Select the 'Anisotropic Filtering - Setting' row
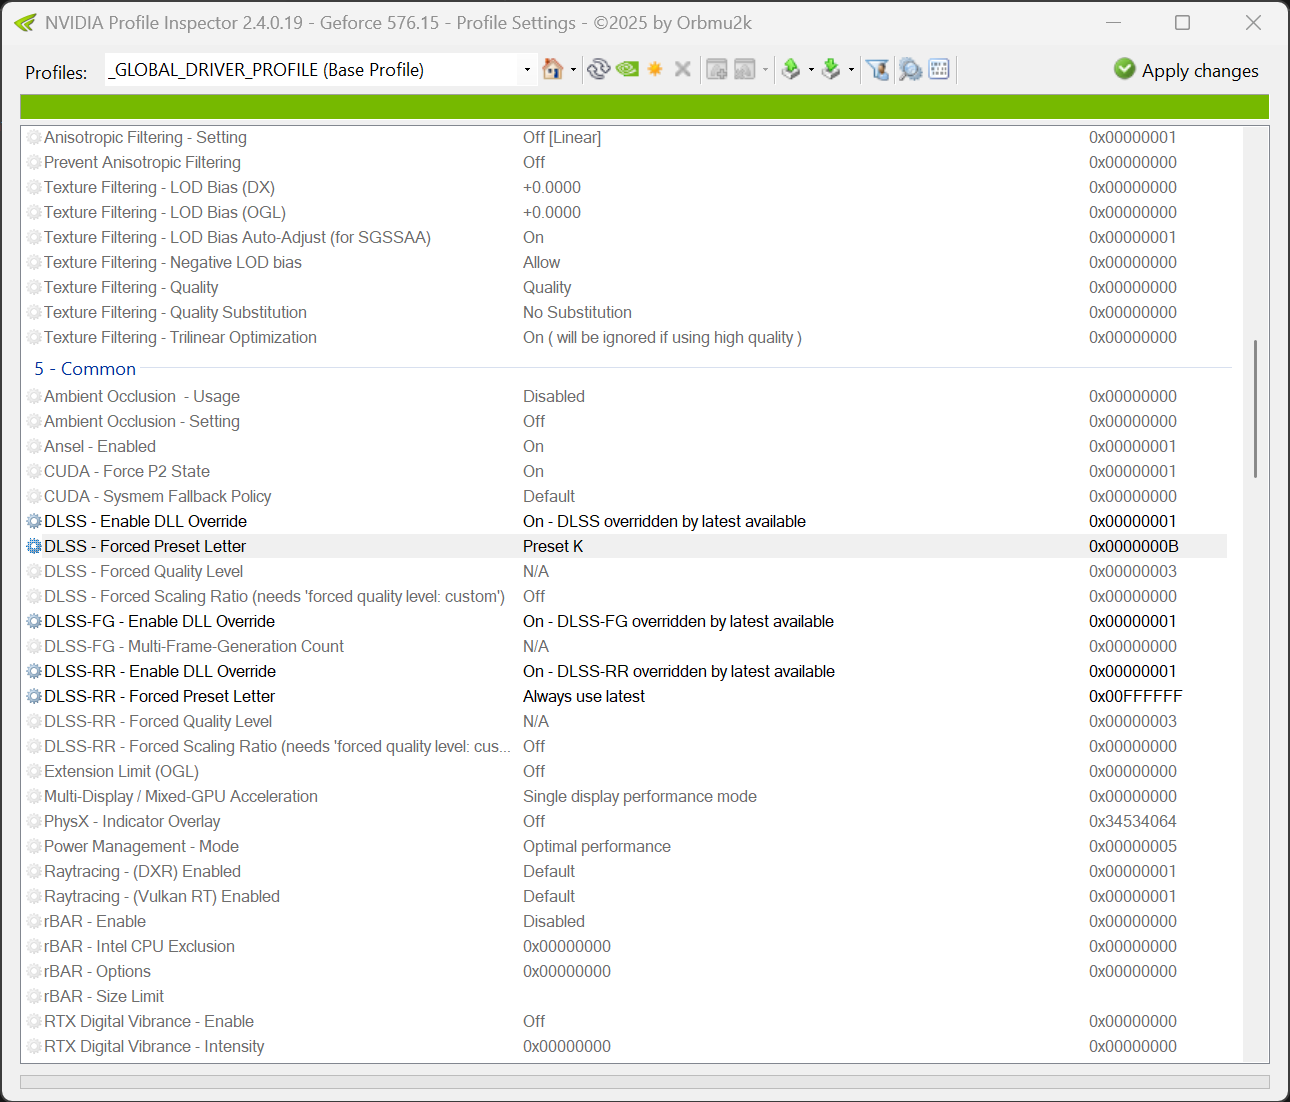This screenshot has height=1102, width=1290. point(626,137)
